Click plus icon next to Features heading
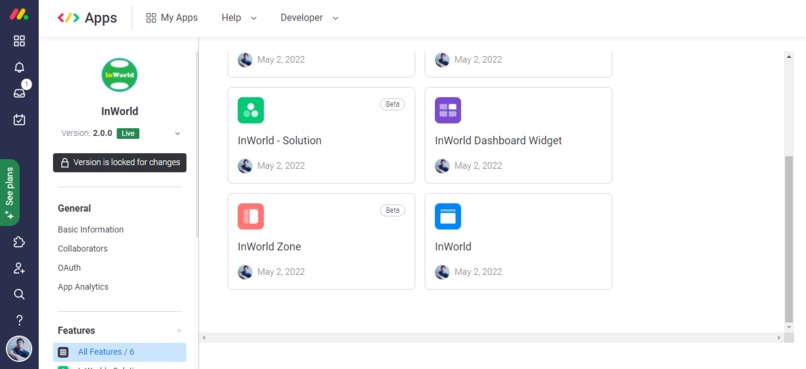The image size is (806, 369). click(179, 330)
